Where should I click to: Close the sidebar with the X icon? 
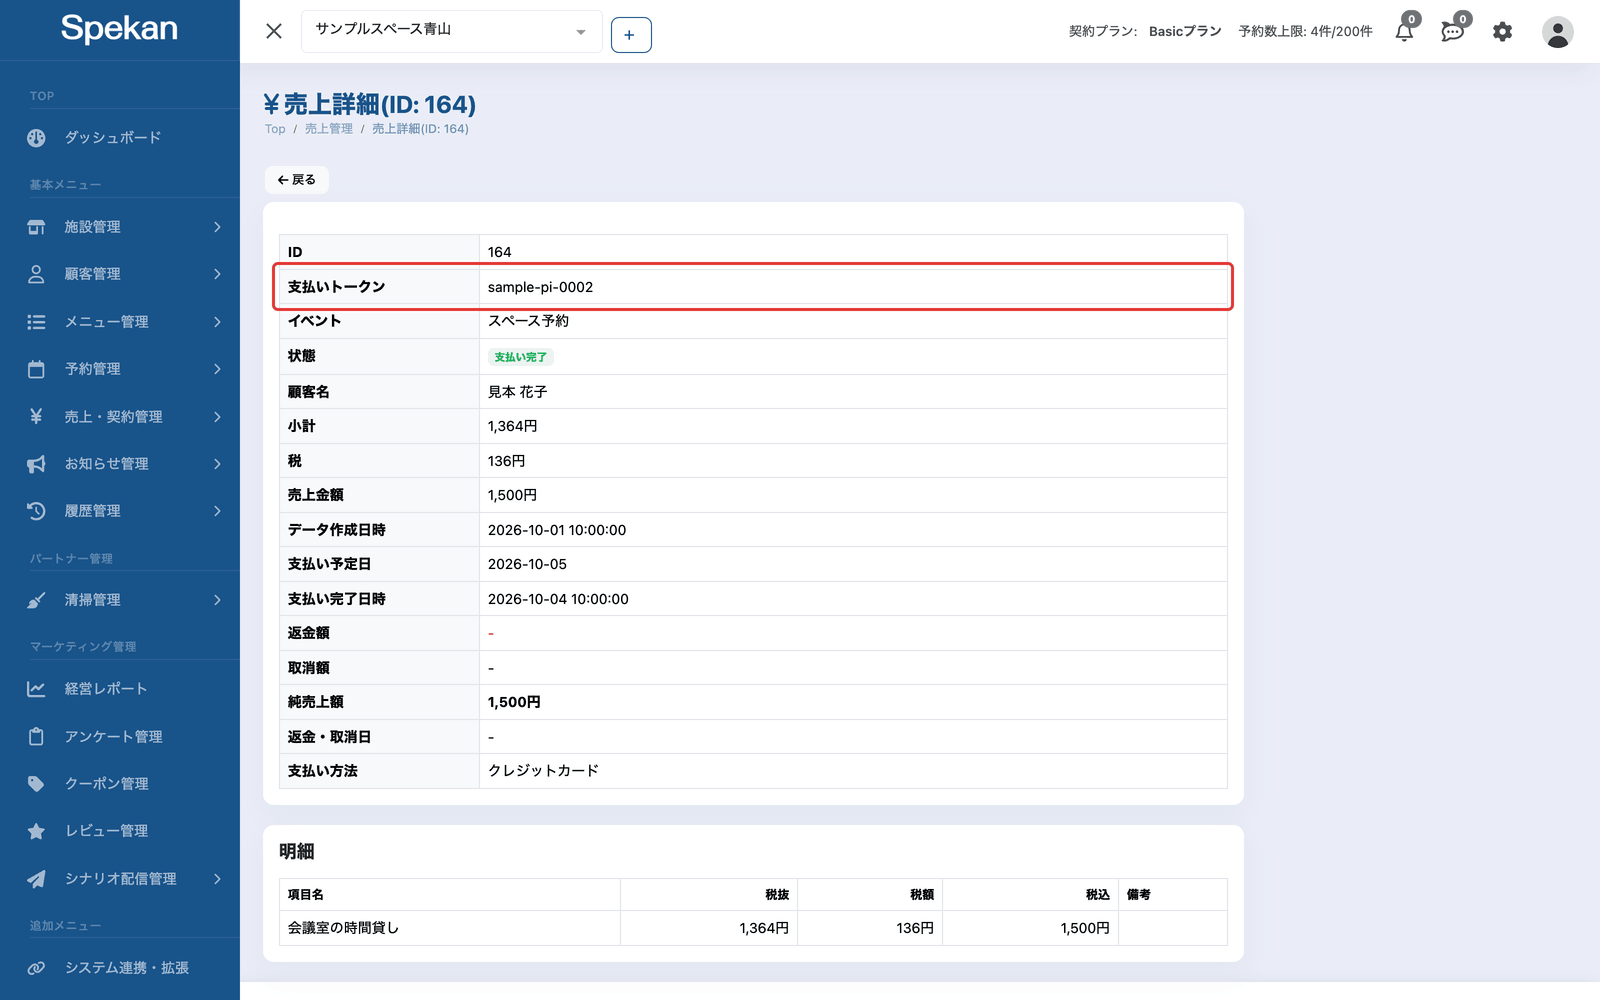(274, 31)
